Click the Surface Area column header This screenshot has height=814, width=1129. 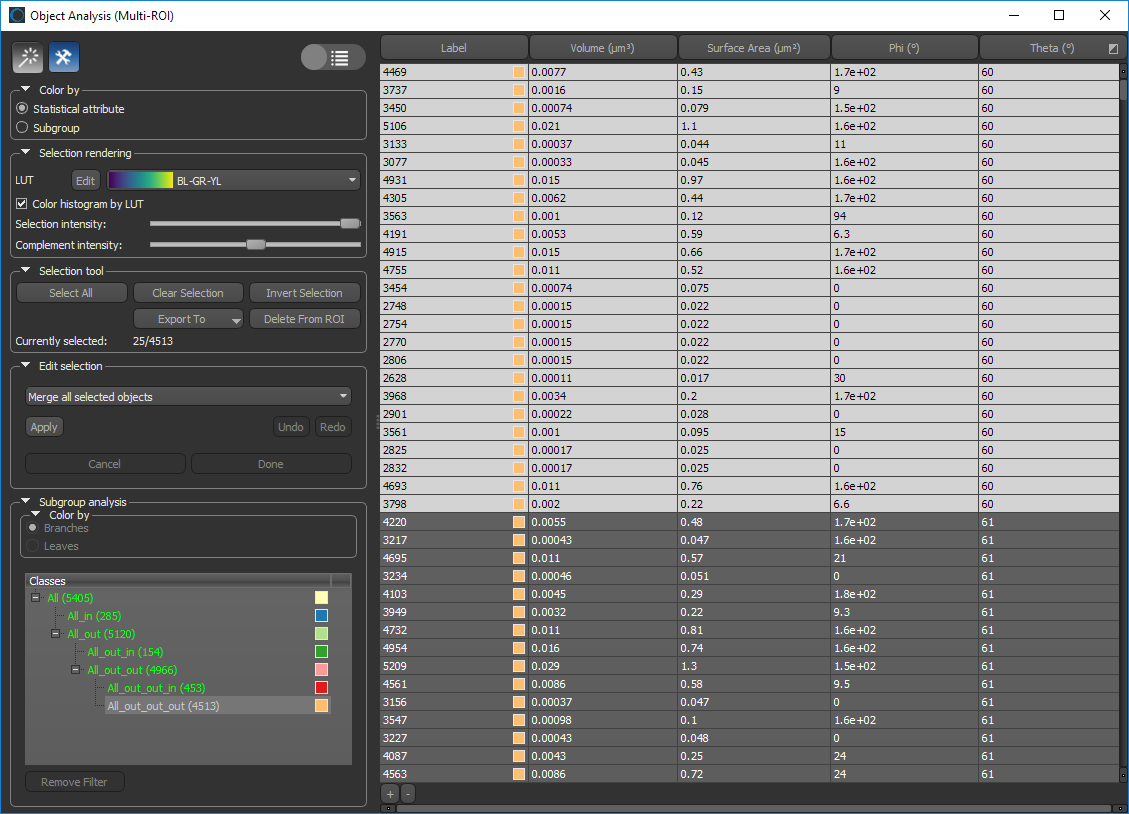click(753, 48)
